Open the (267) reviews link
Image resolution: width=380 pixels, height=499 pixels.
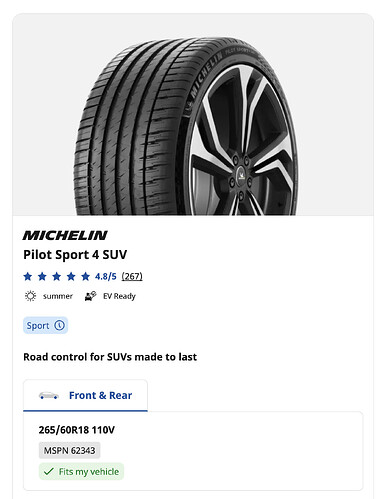click(x=132, y=276)
